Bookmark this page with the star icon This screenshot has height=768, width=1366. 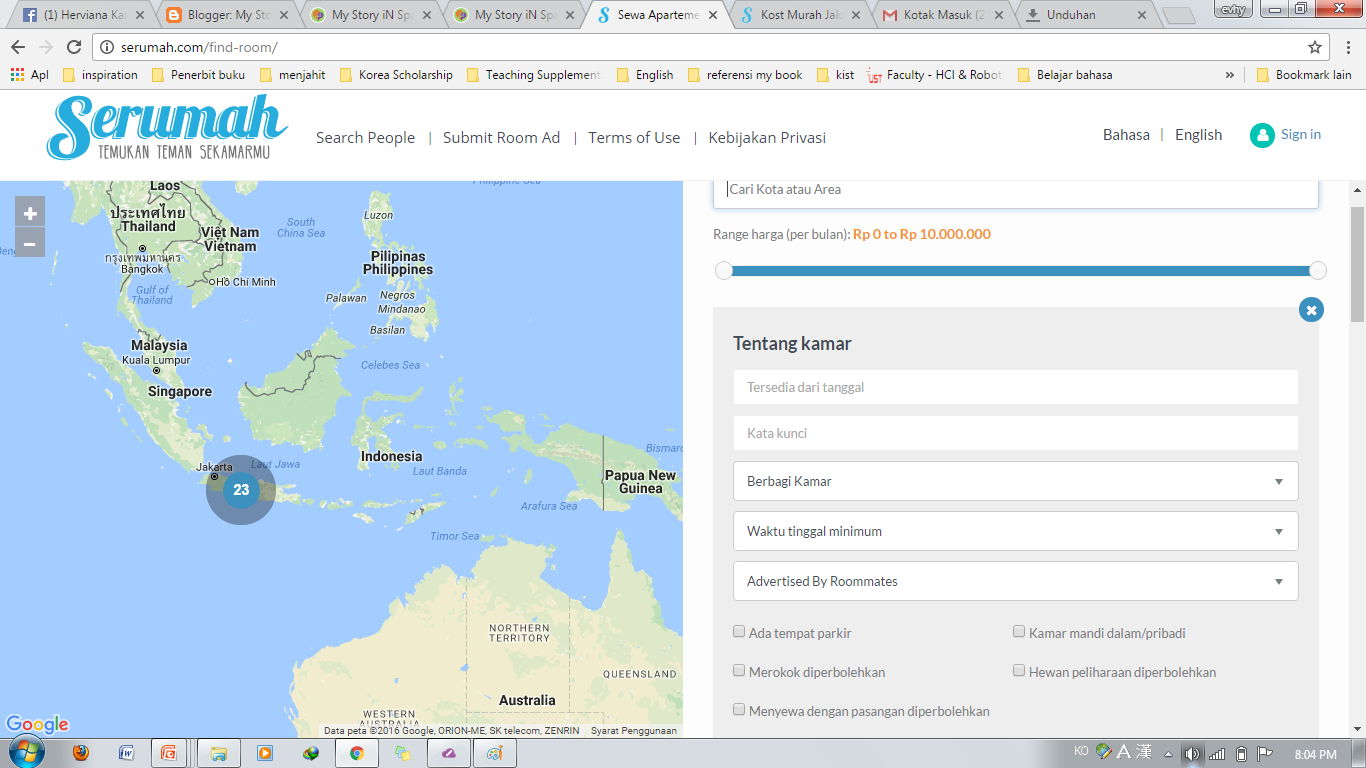pos(1315,47)
